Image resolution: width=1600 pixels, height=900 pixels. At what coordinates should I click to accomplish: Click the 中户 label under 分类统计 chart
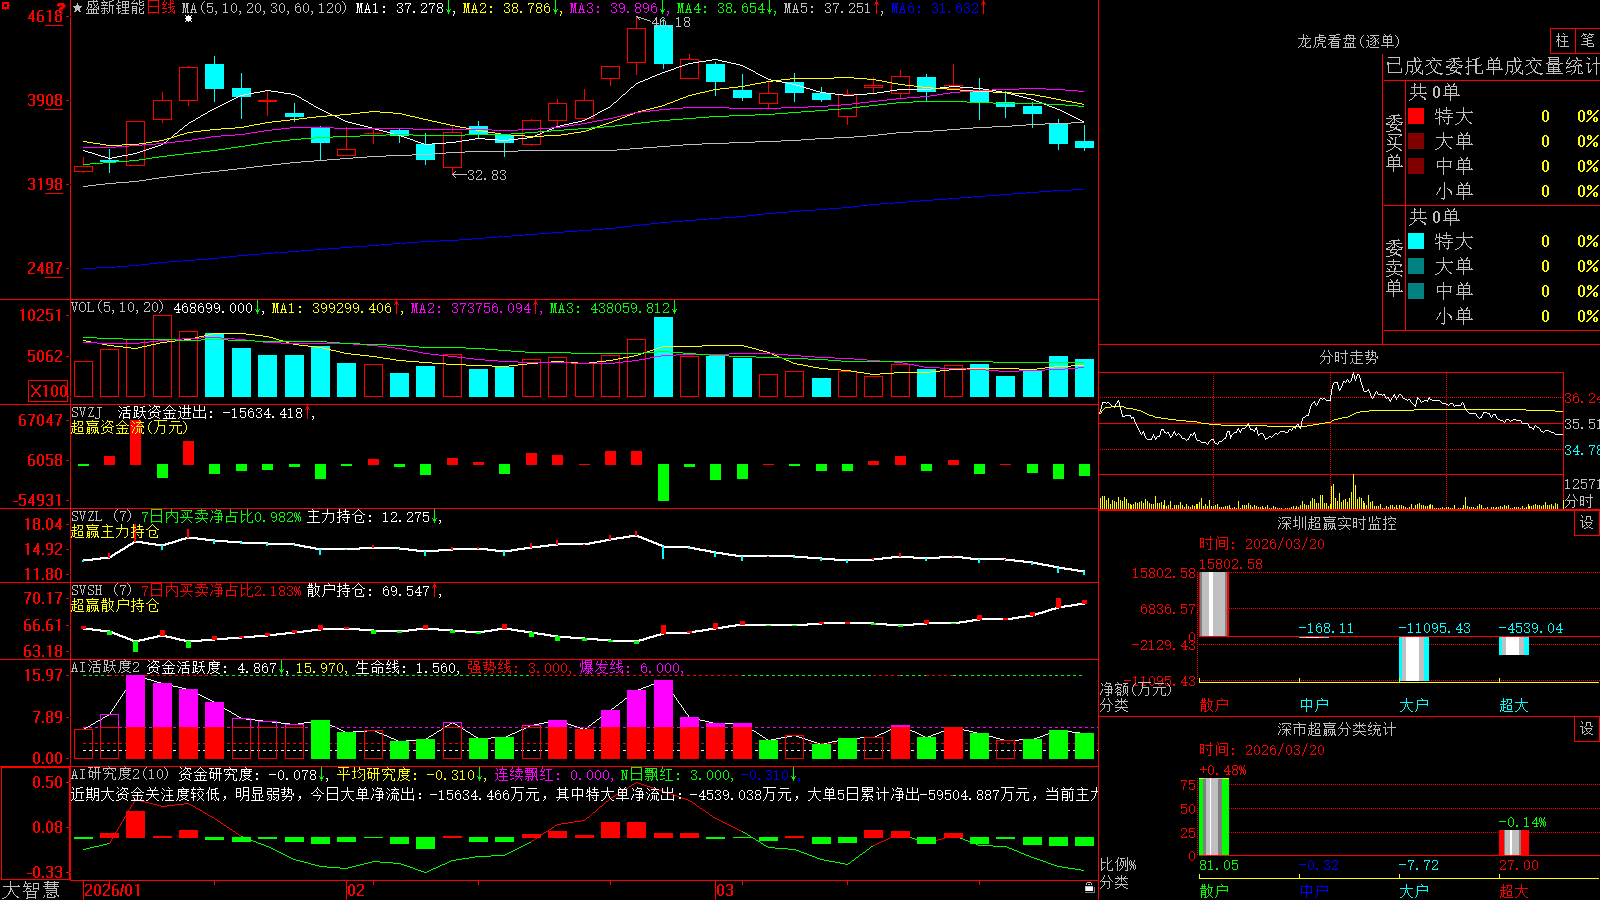coord(1313,891)
